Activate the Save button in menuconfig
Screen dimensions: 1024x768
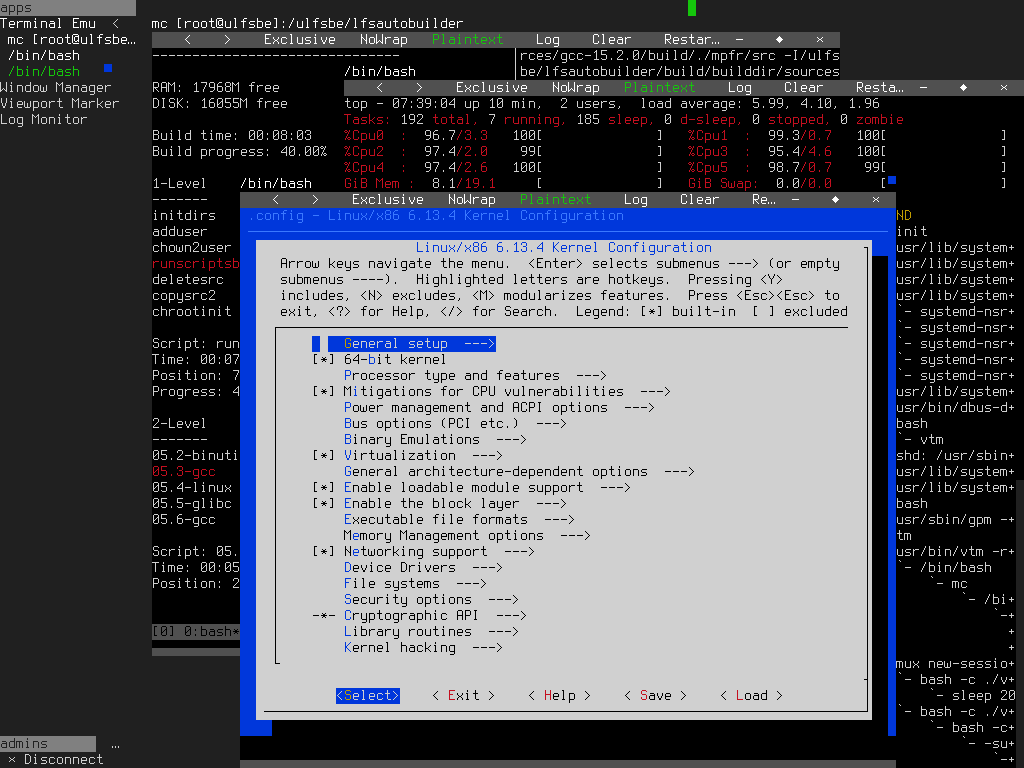654,695
